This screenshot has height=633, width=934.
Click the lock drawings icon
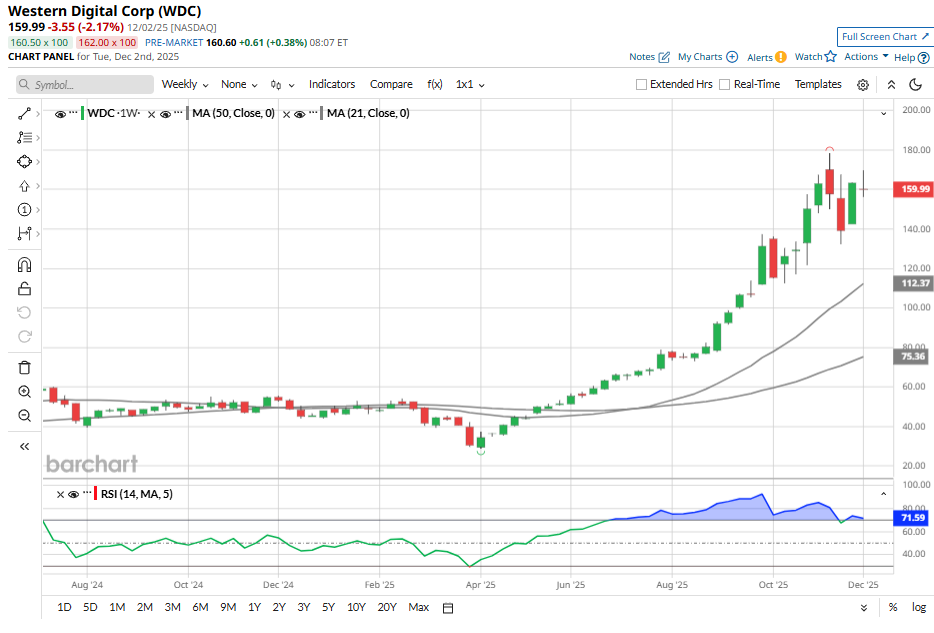(x=25, y=289)
